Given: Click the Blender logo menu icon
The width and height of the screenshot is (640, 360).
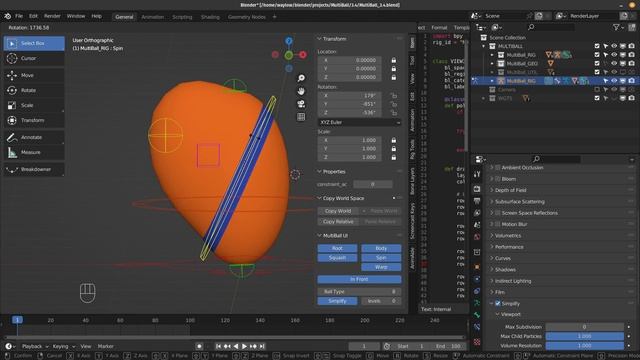Looking at the screenshot, I should coord(7,16).
